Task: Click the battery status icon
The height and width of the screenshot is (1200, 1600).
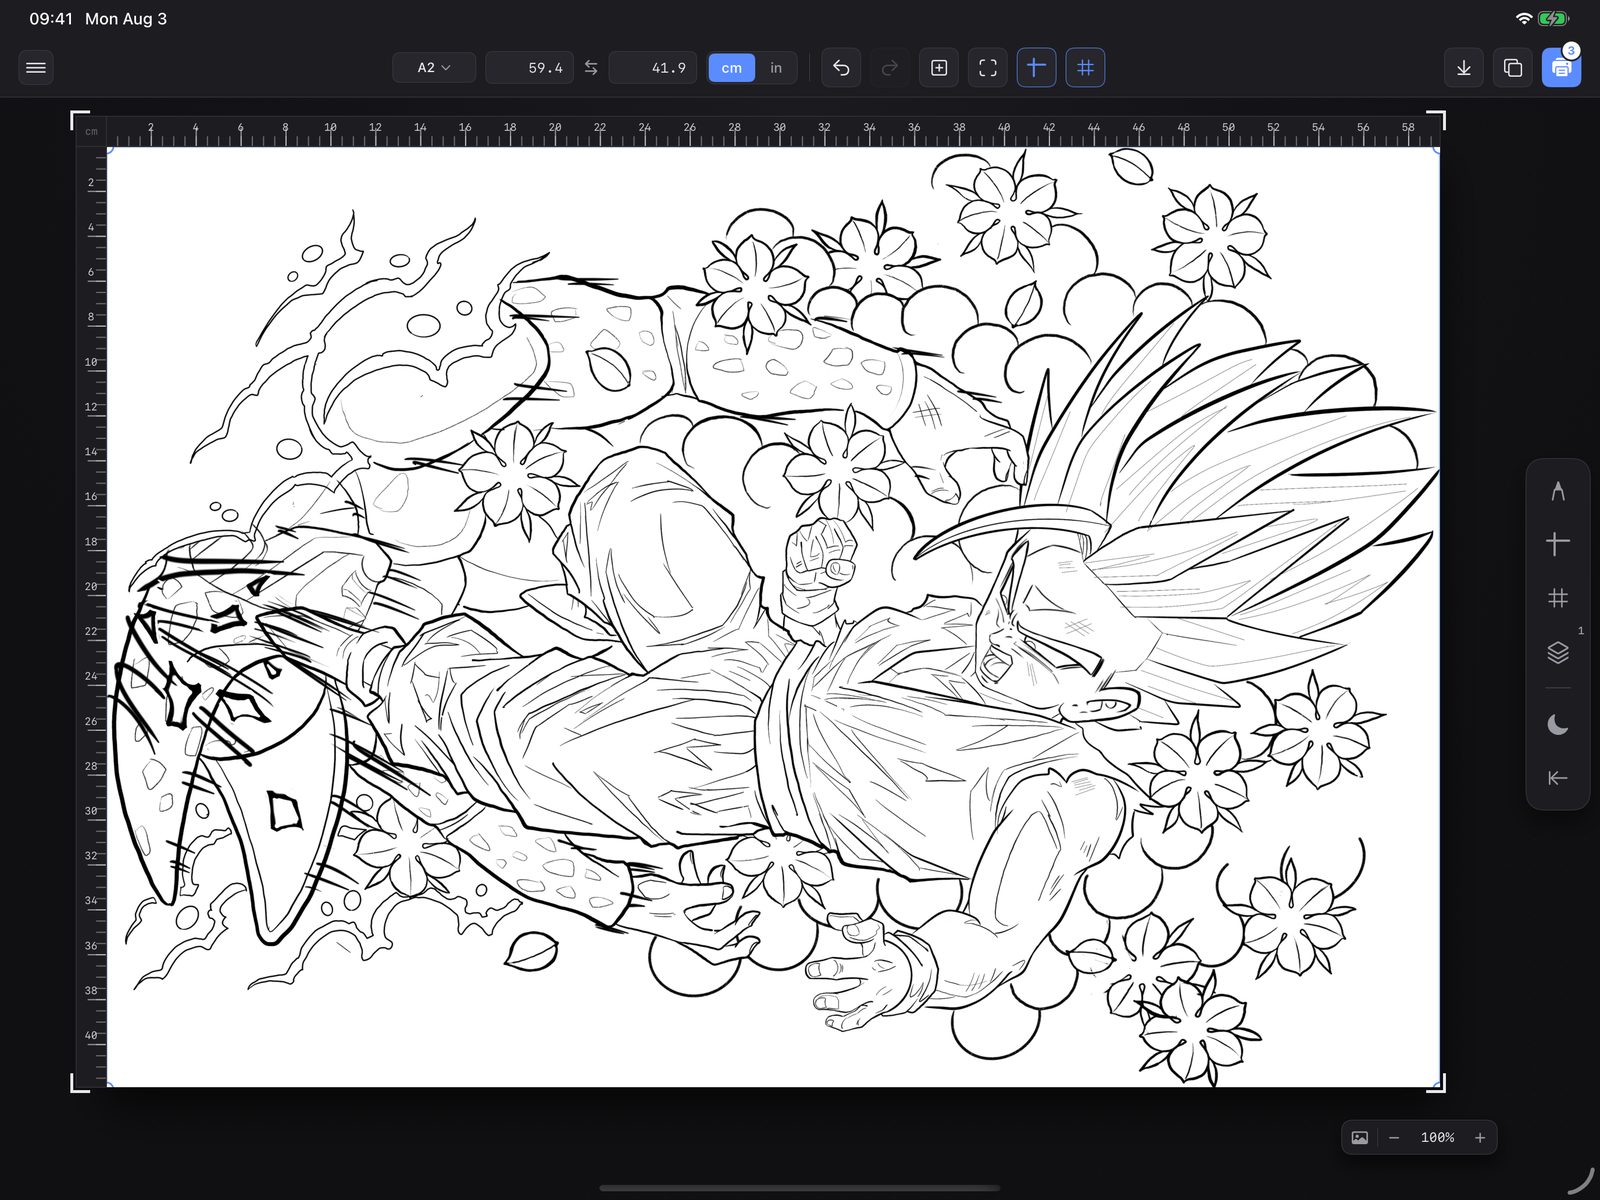Action: pyautogui.click(x=1554, y=19)
